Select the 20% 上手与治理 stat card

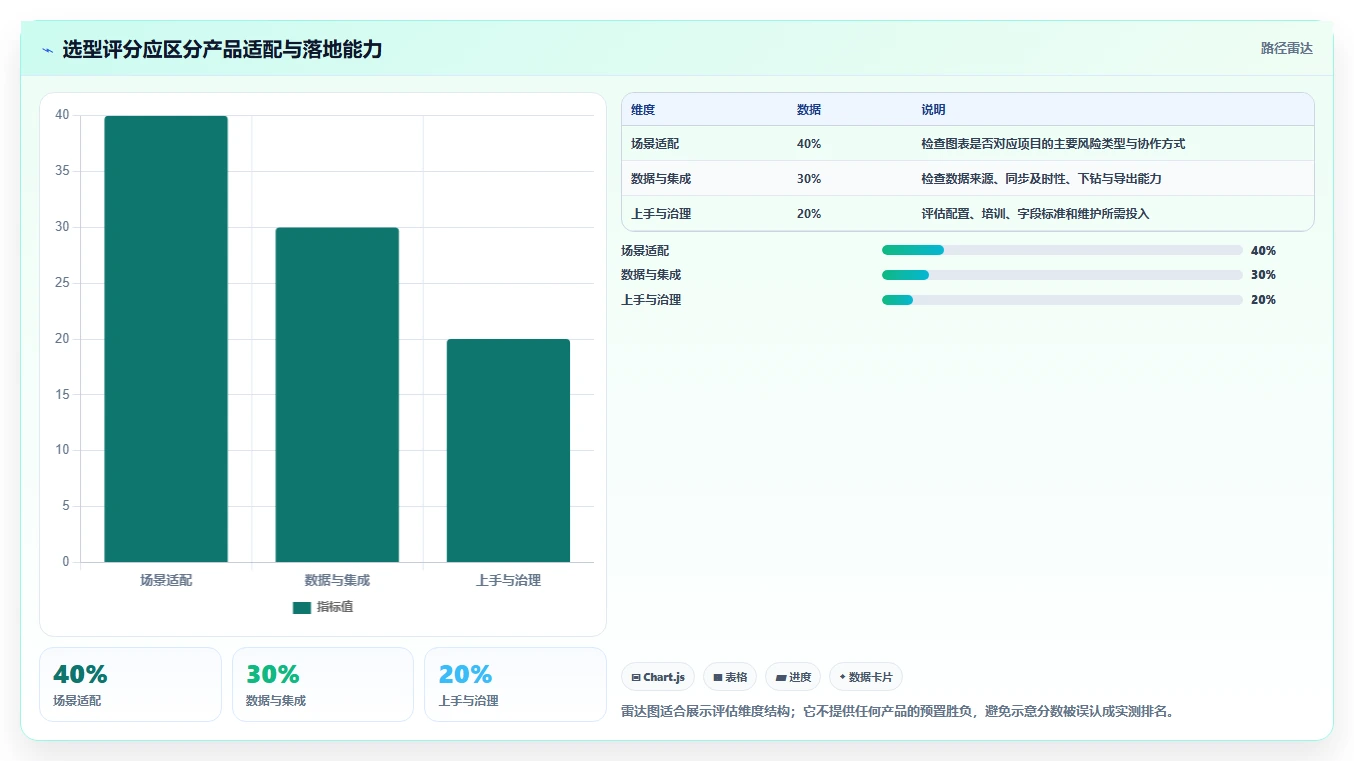coord(515,684)
